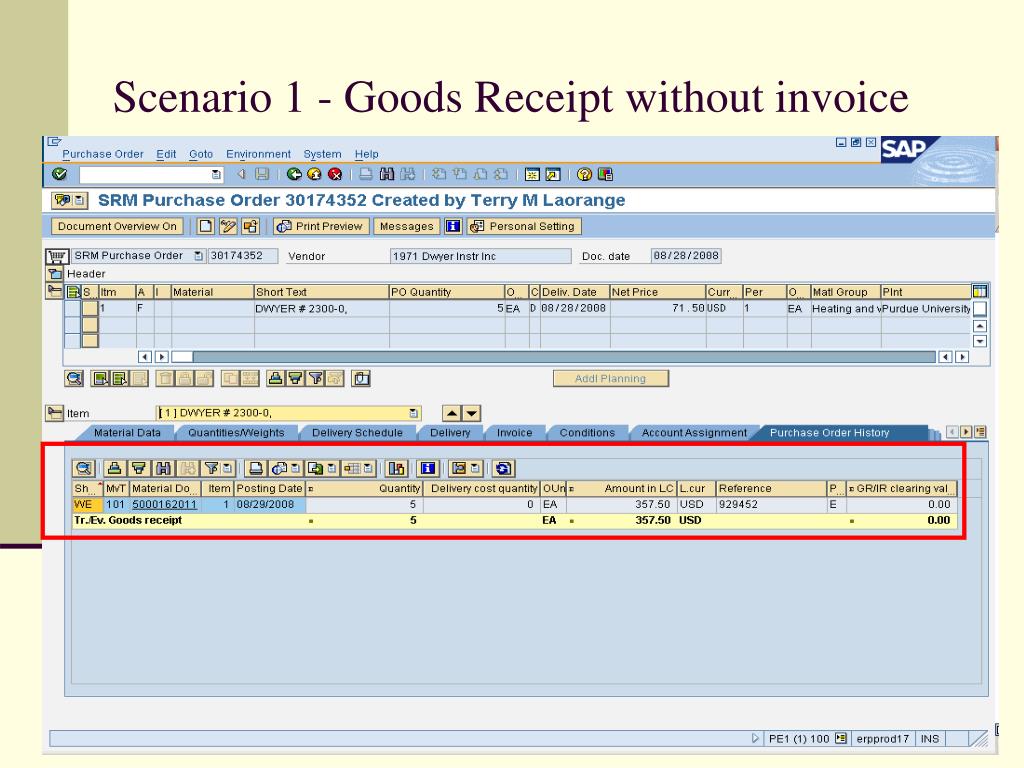Click the table settings icon at item grid corner

pyautogui.click(x=980, y=291)
